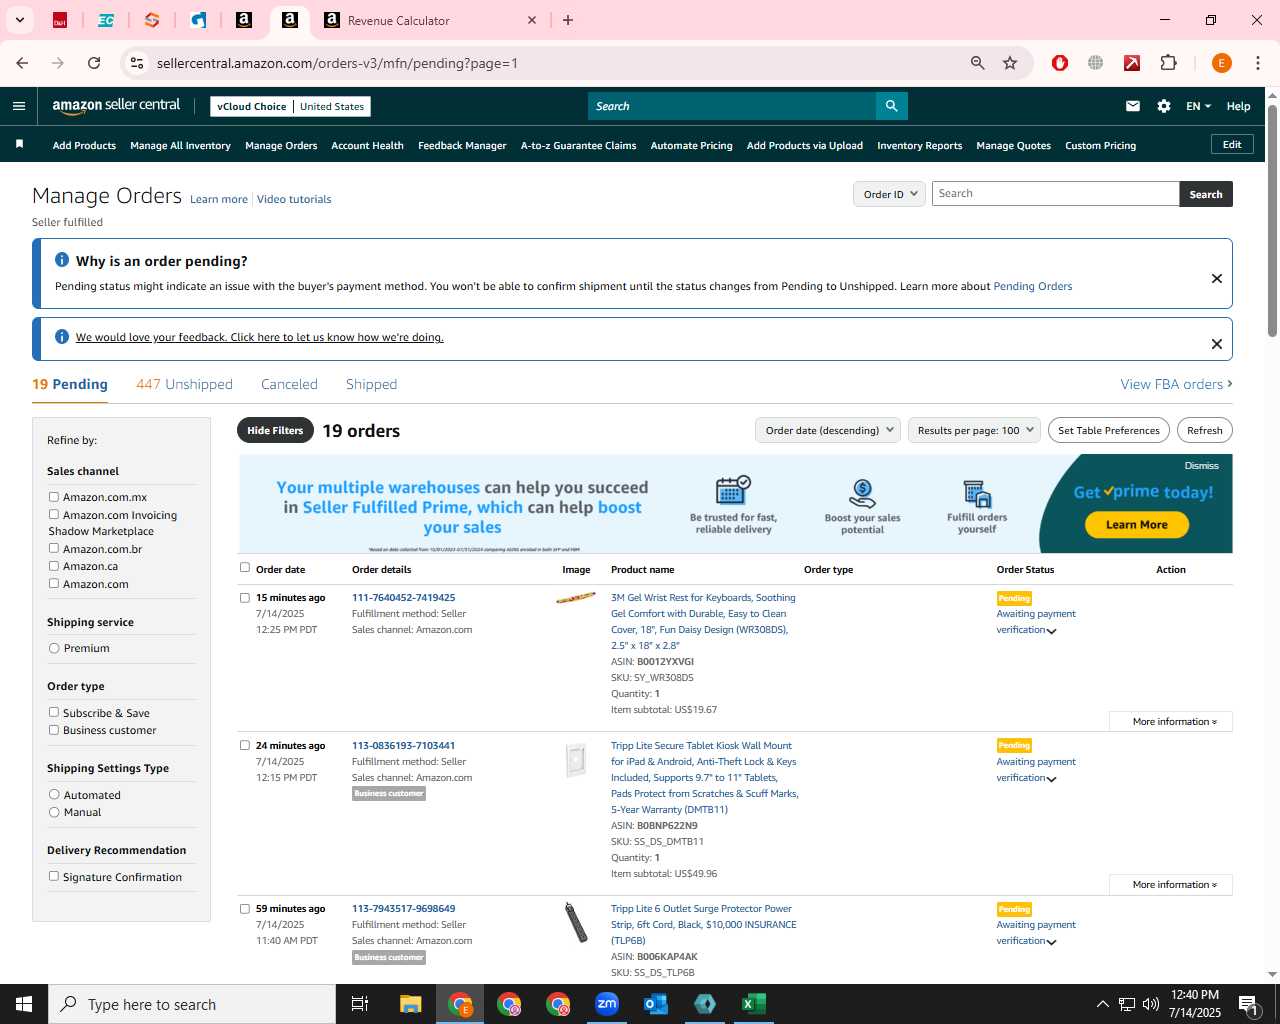Click the Task View taskbar icon

360,1004
